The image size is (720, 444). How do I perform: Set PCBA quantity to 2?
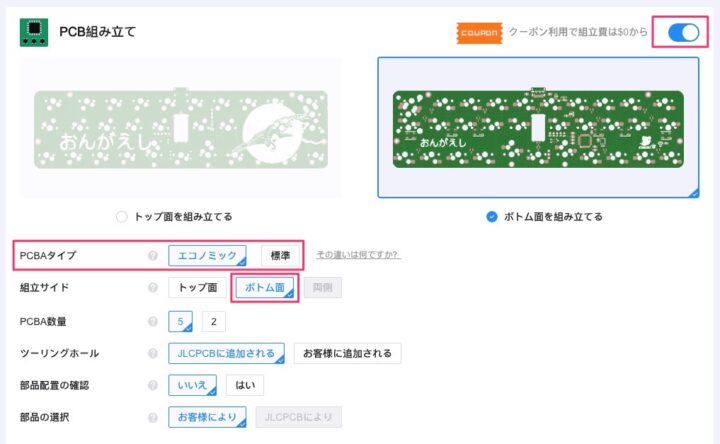point(215,321)
